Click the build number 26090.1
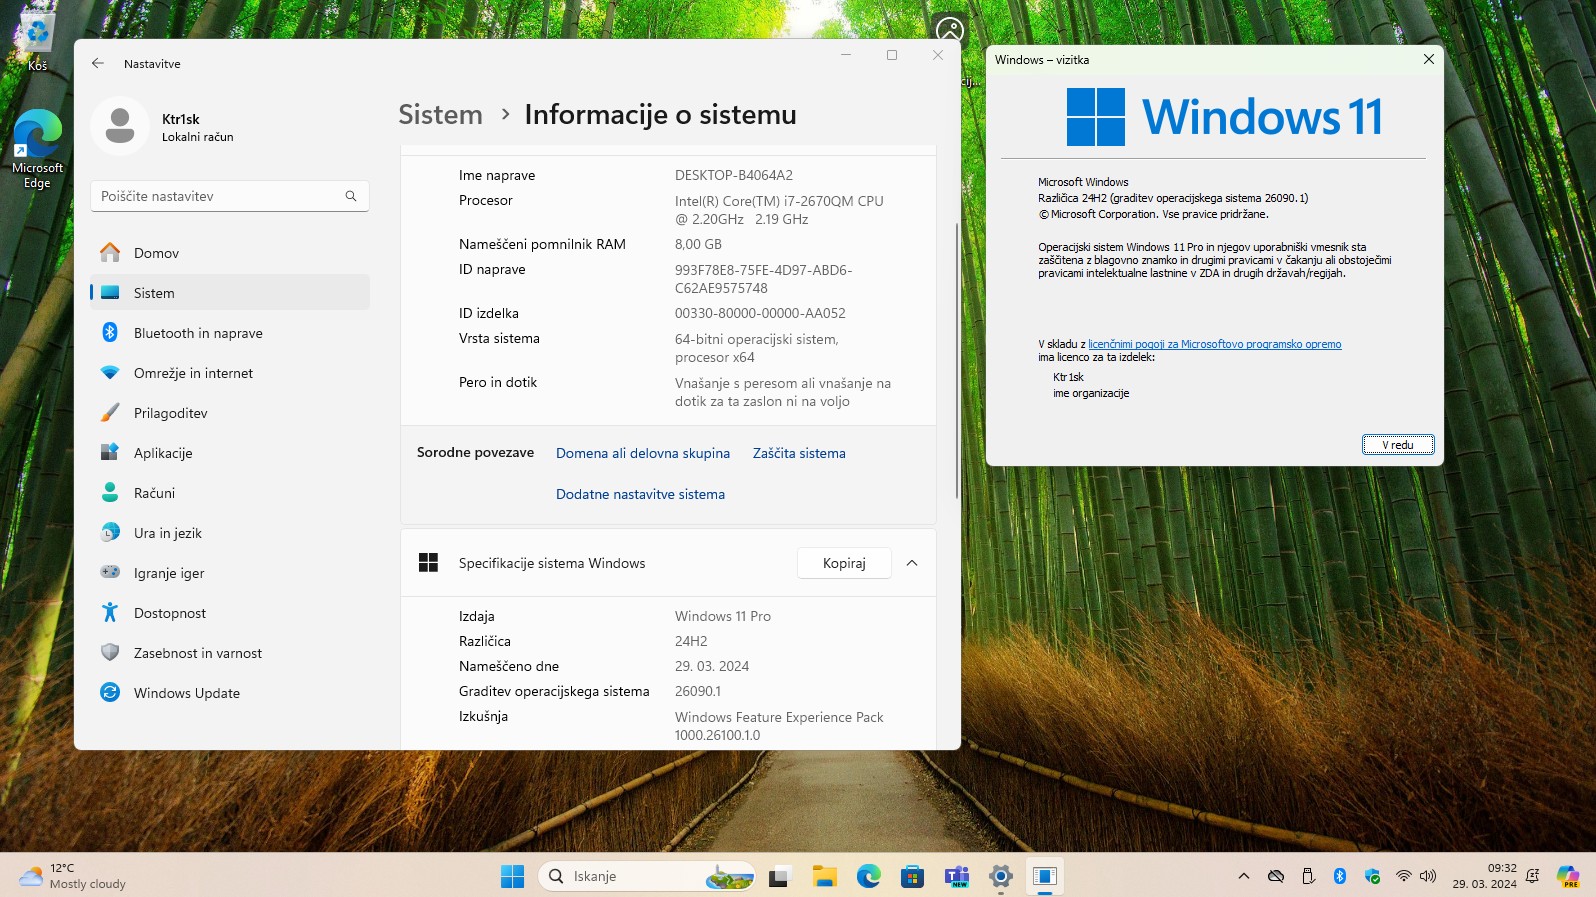The width and height of the screenshot is (1596, 897). pyautogui.click(x=698, y=691)
